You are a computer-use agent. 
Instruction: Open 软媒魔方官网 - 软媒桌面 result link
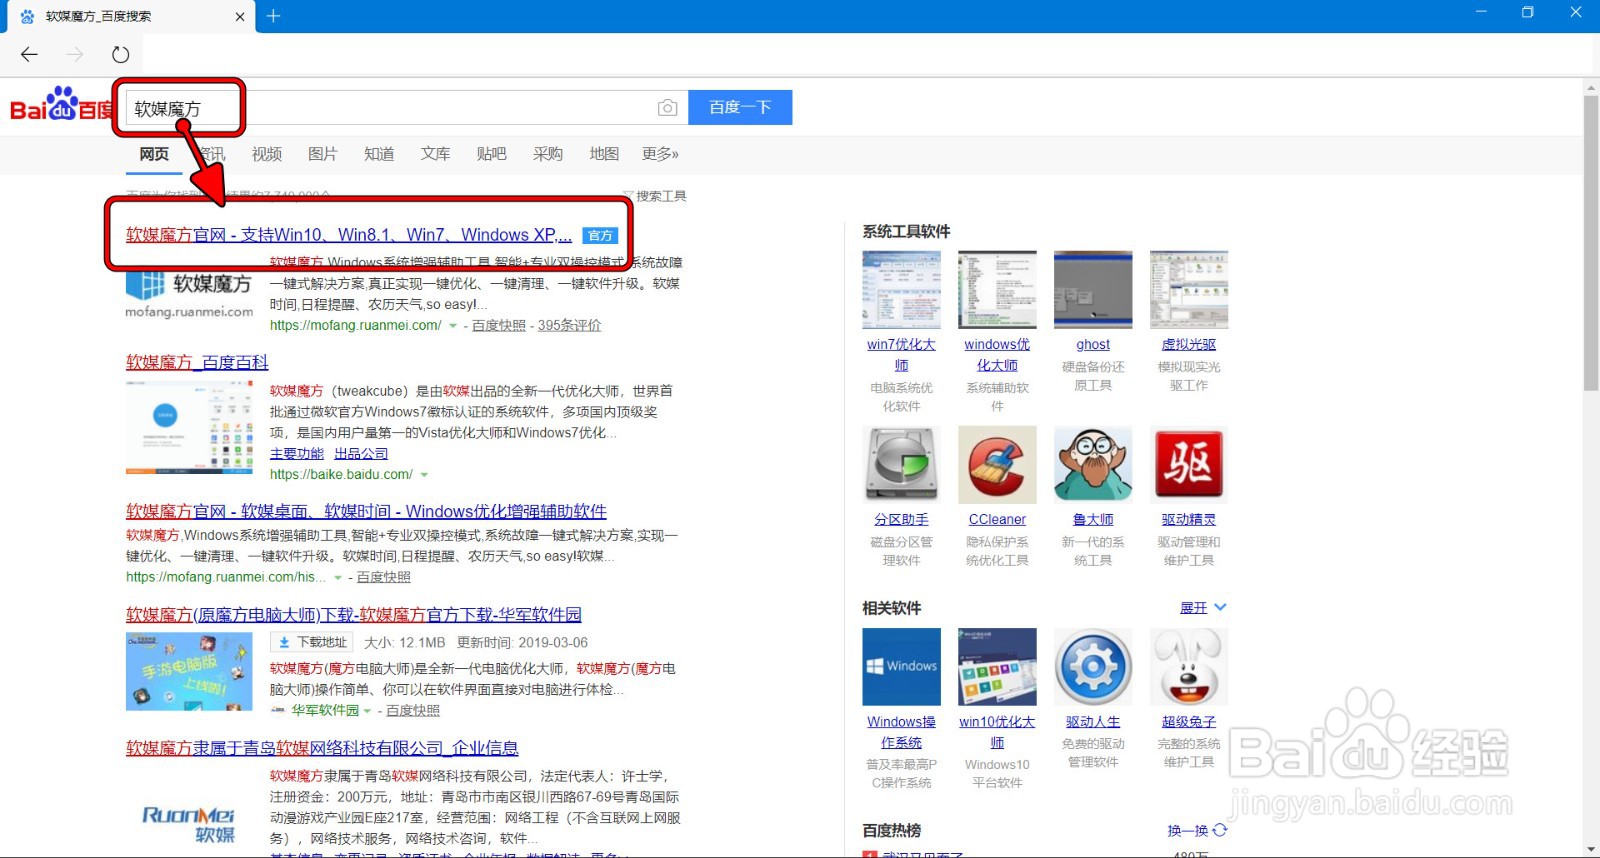pos(366,511)
